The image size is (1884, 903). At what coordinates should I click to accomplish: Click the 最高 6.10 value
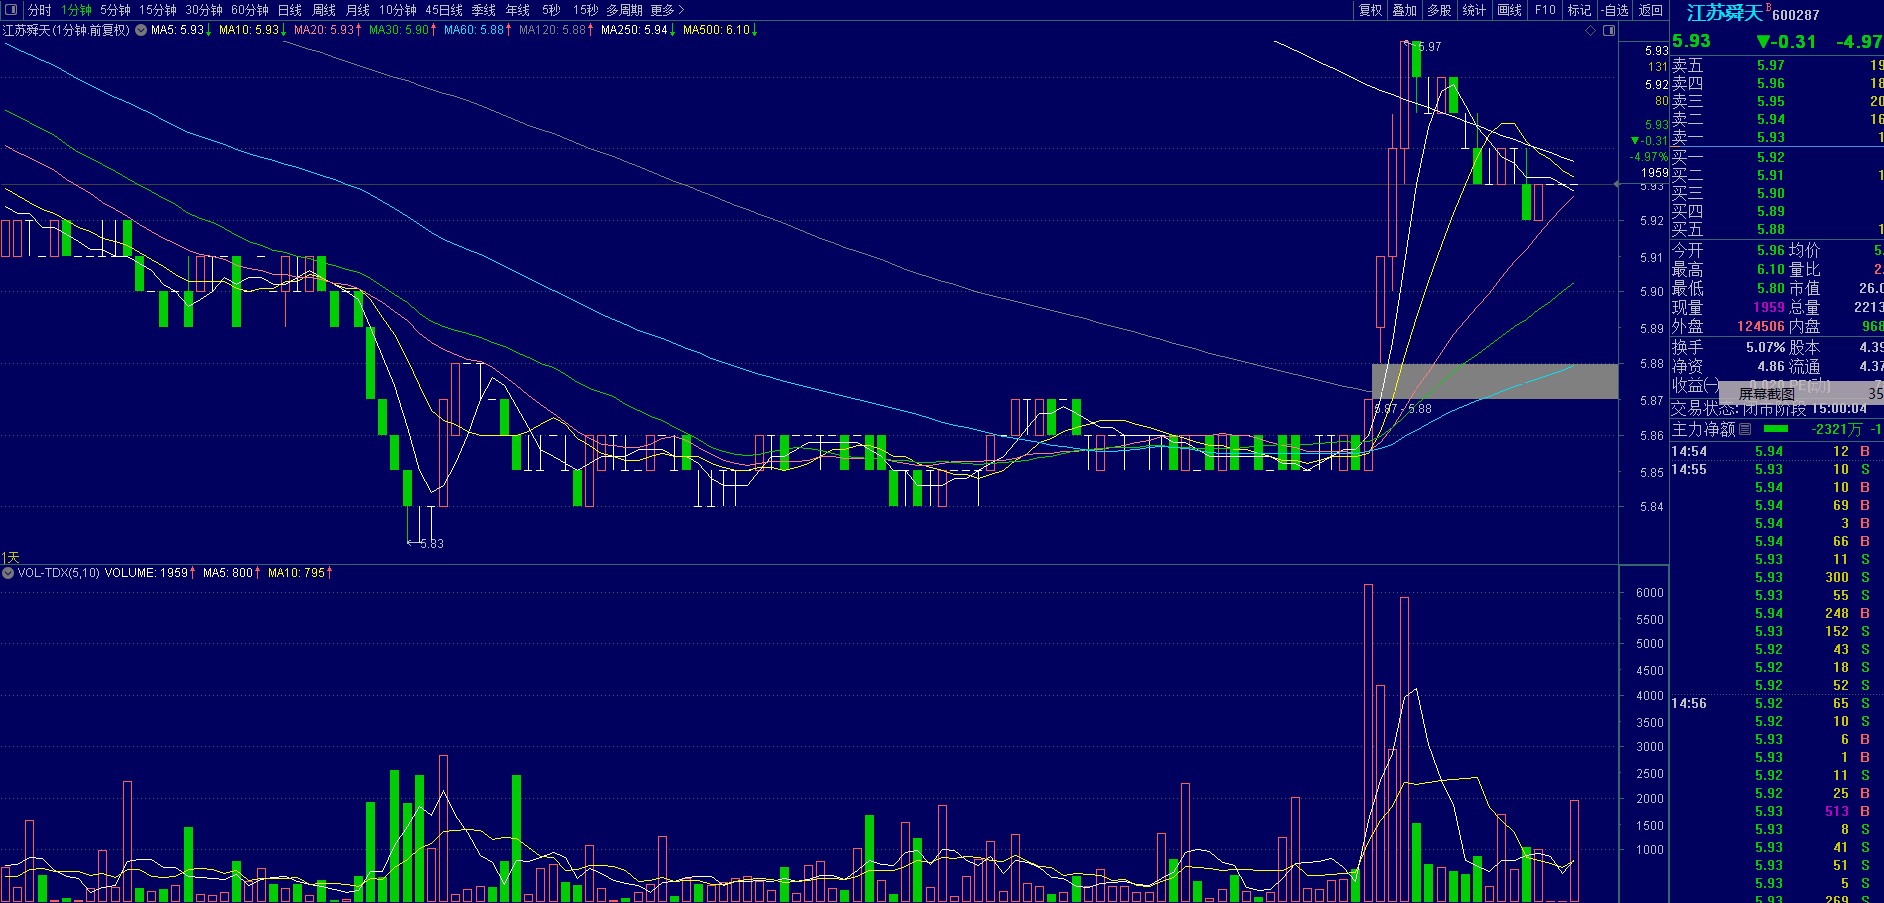1771,269
